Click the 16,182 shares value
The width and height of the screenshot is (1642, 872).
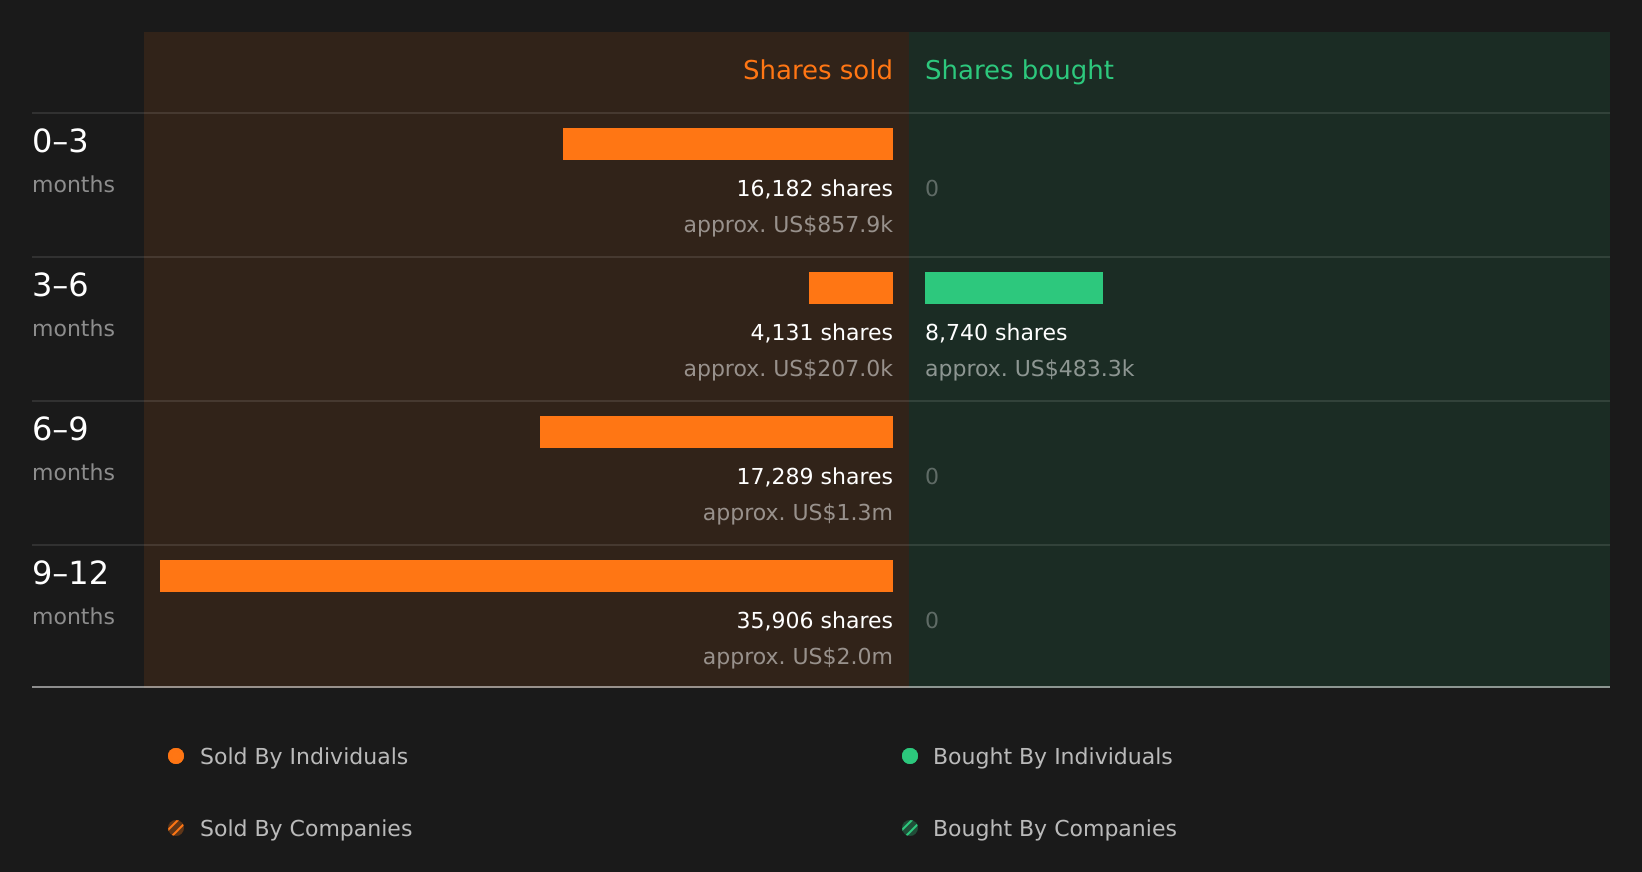815,189
